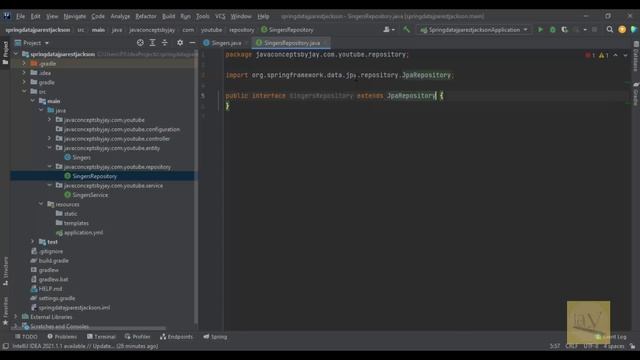Open the Refactor menu
The width and height of the screenshot is (640, 360).
146,16
